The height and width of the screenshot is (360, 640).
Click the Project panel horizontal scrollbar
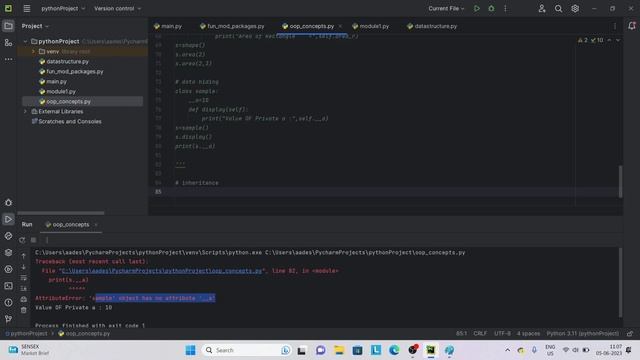[61, 213]
